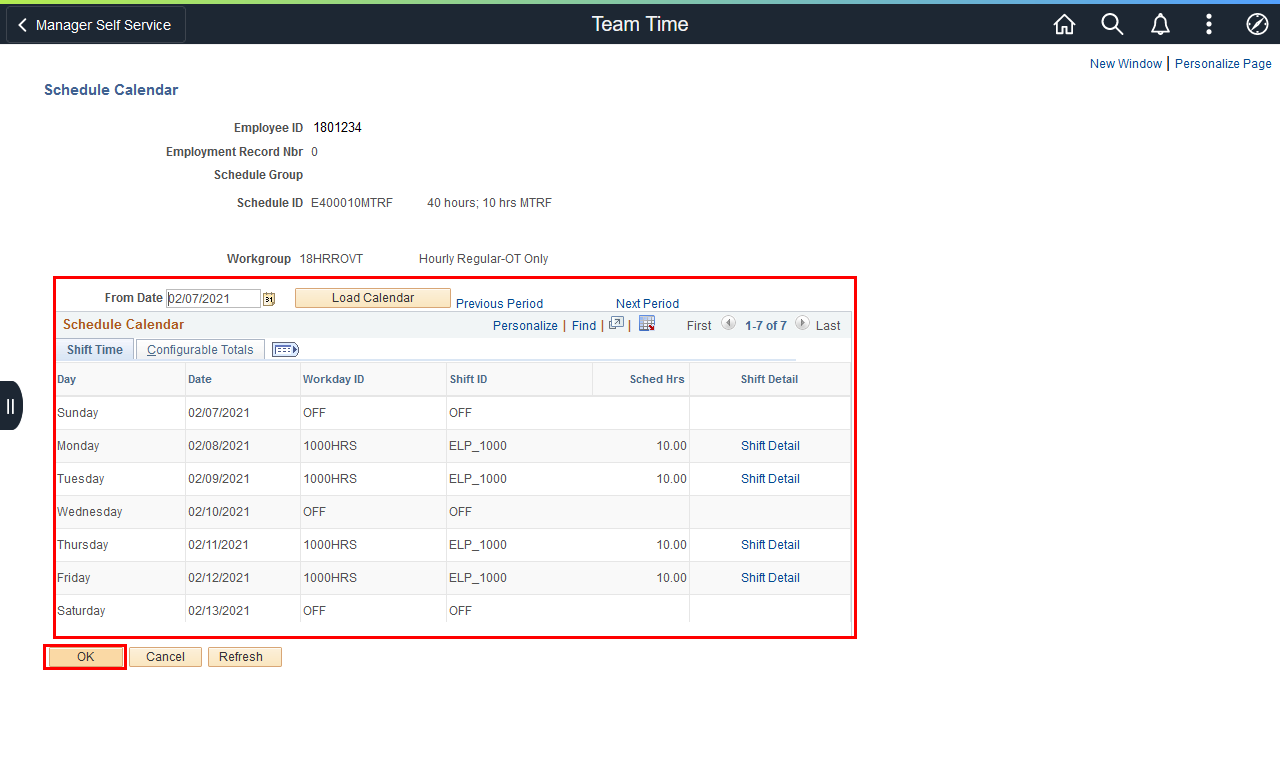This screenshot has height=768, width=1280.
Task: Open the global Search icon
Action: click(x=1112, y=24)
